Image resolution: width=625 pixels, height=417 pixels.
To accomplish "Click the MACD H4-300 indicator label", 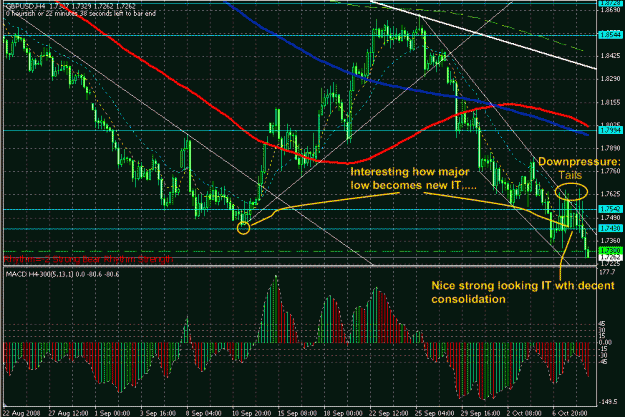I will pyautogui.click(x=62, y=274).
